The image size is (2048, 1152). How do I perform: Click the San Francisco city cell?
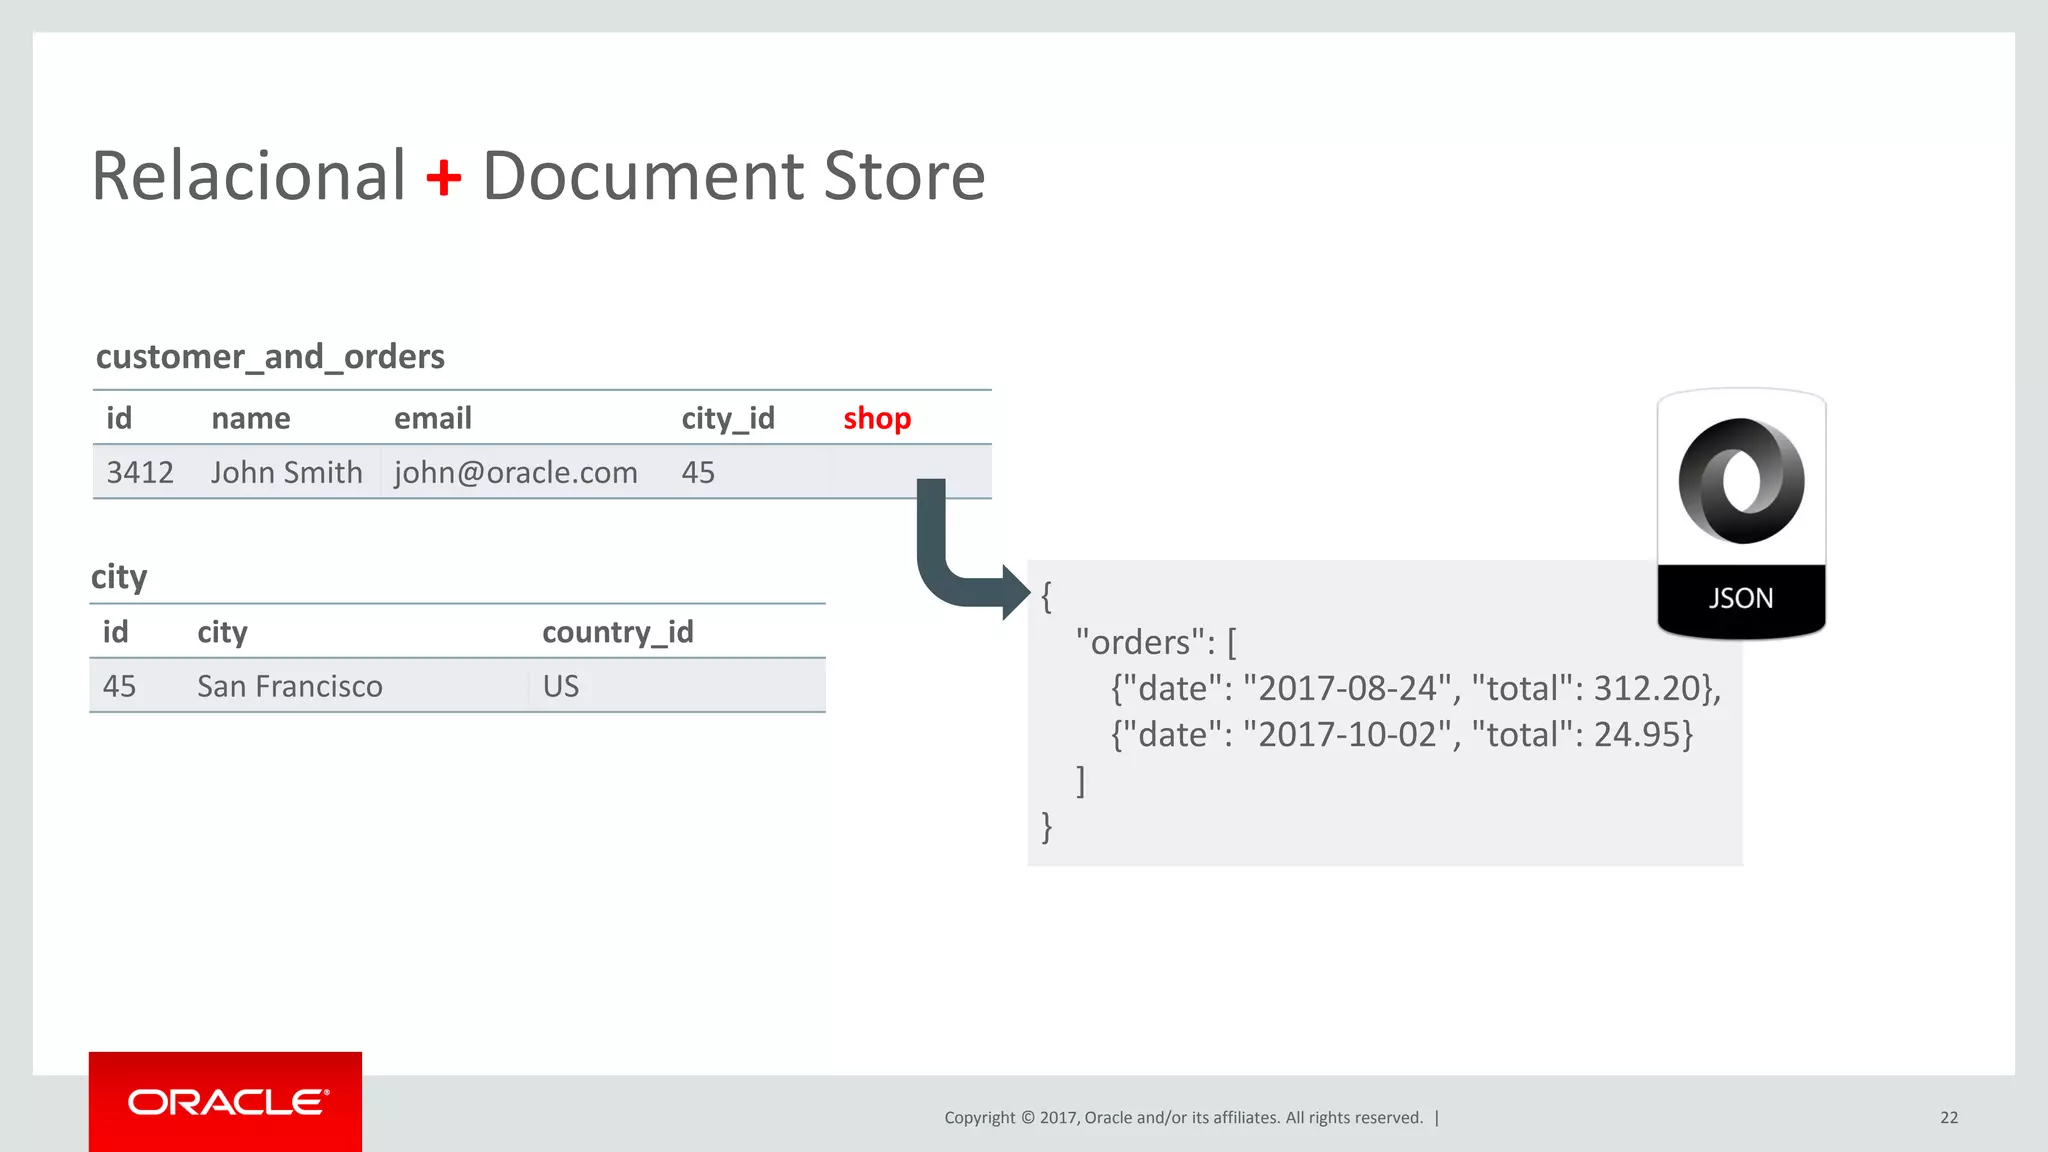click(289, 686)
